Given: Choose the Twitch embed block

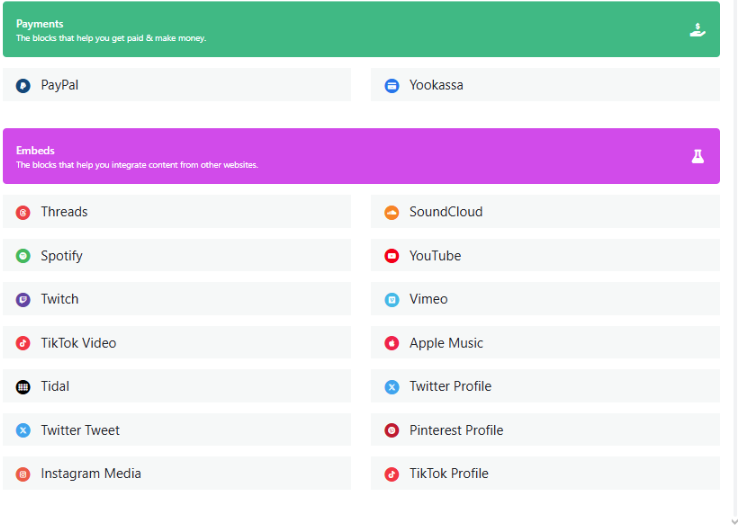Looking at the screenshot, I should pos(177,299).
